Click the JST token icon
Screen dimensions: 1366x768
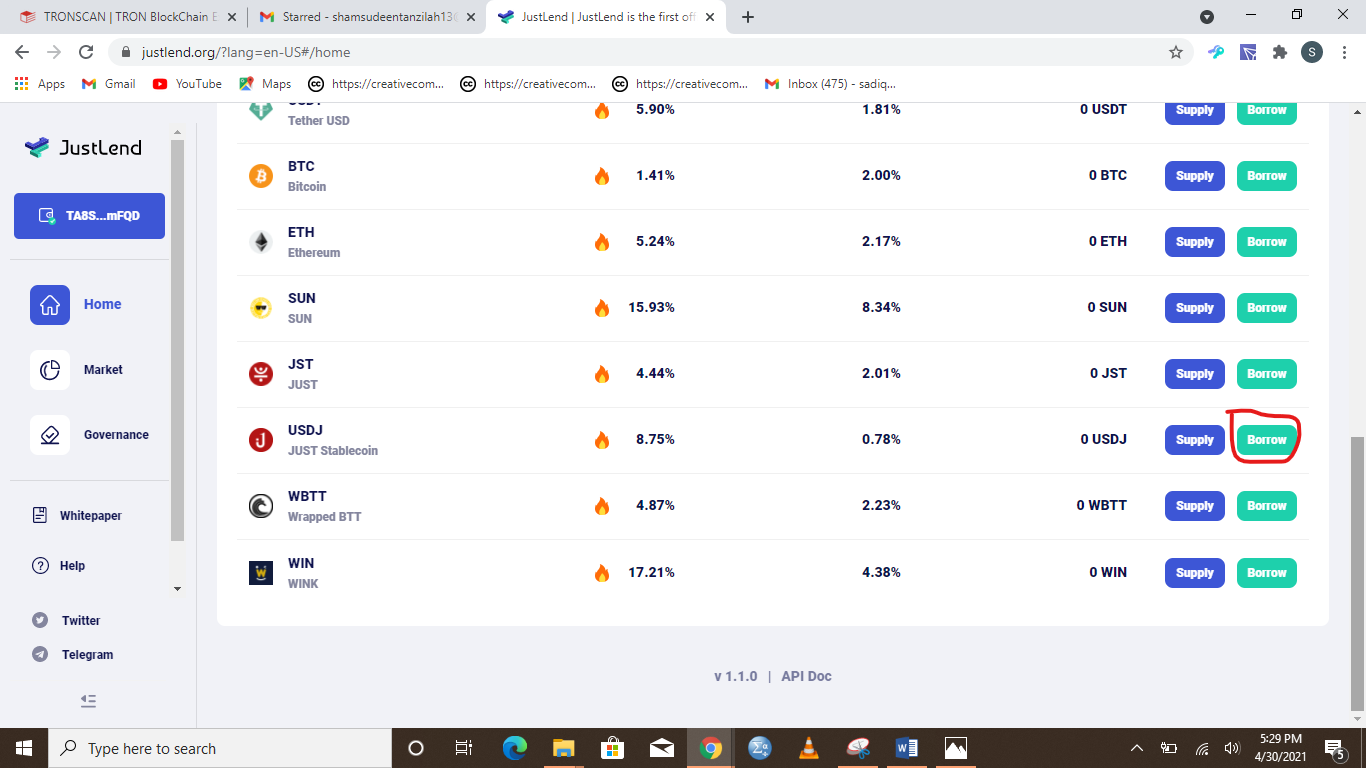(x=261, y=374)
